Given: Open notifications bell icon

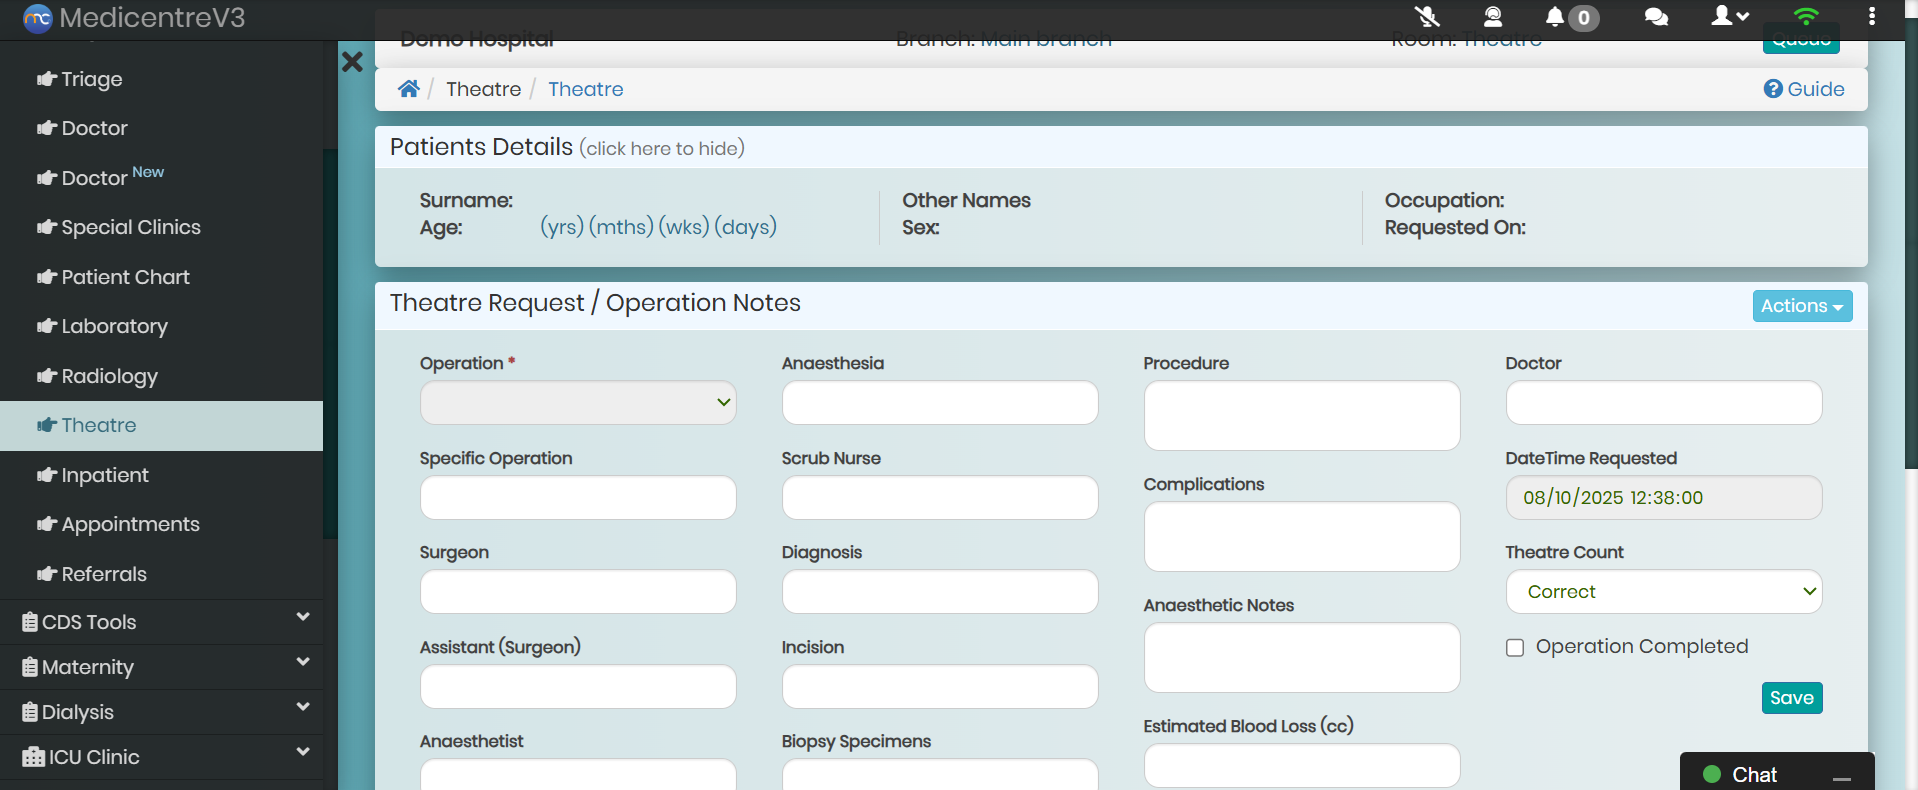Looking at the screenshot, I should click(x=1555, y=17).
